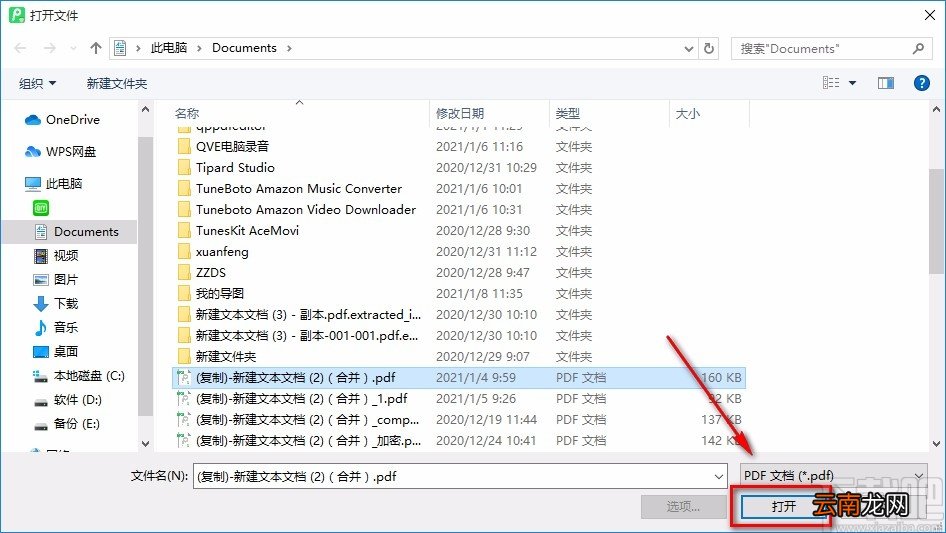Go back with the left arrow
The width and height of the screenshot is (946, 533).
pyautogui.click(x=20, y=48)
